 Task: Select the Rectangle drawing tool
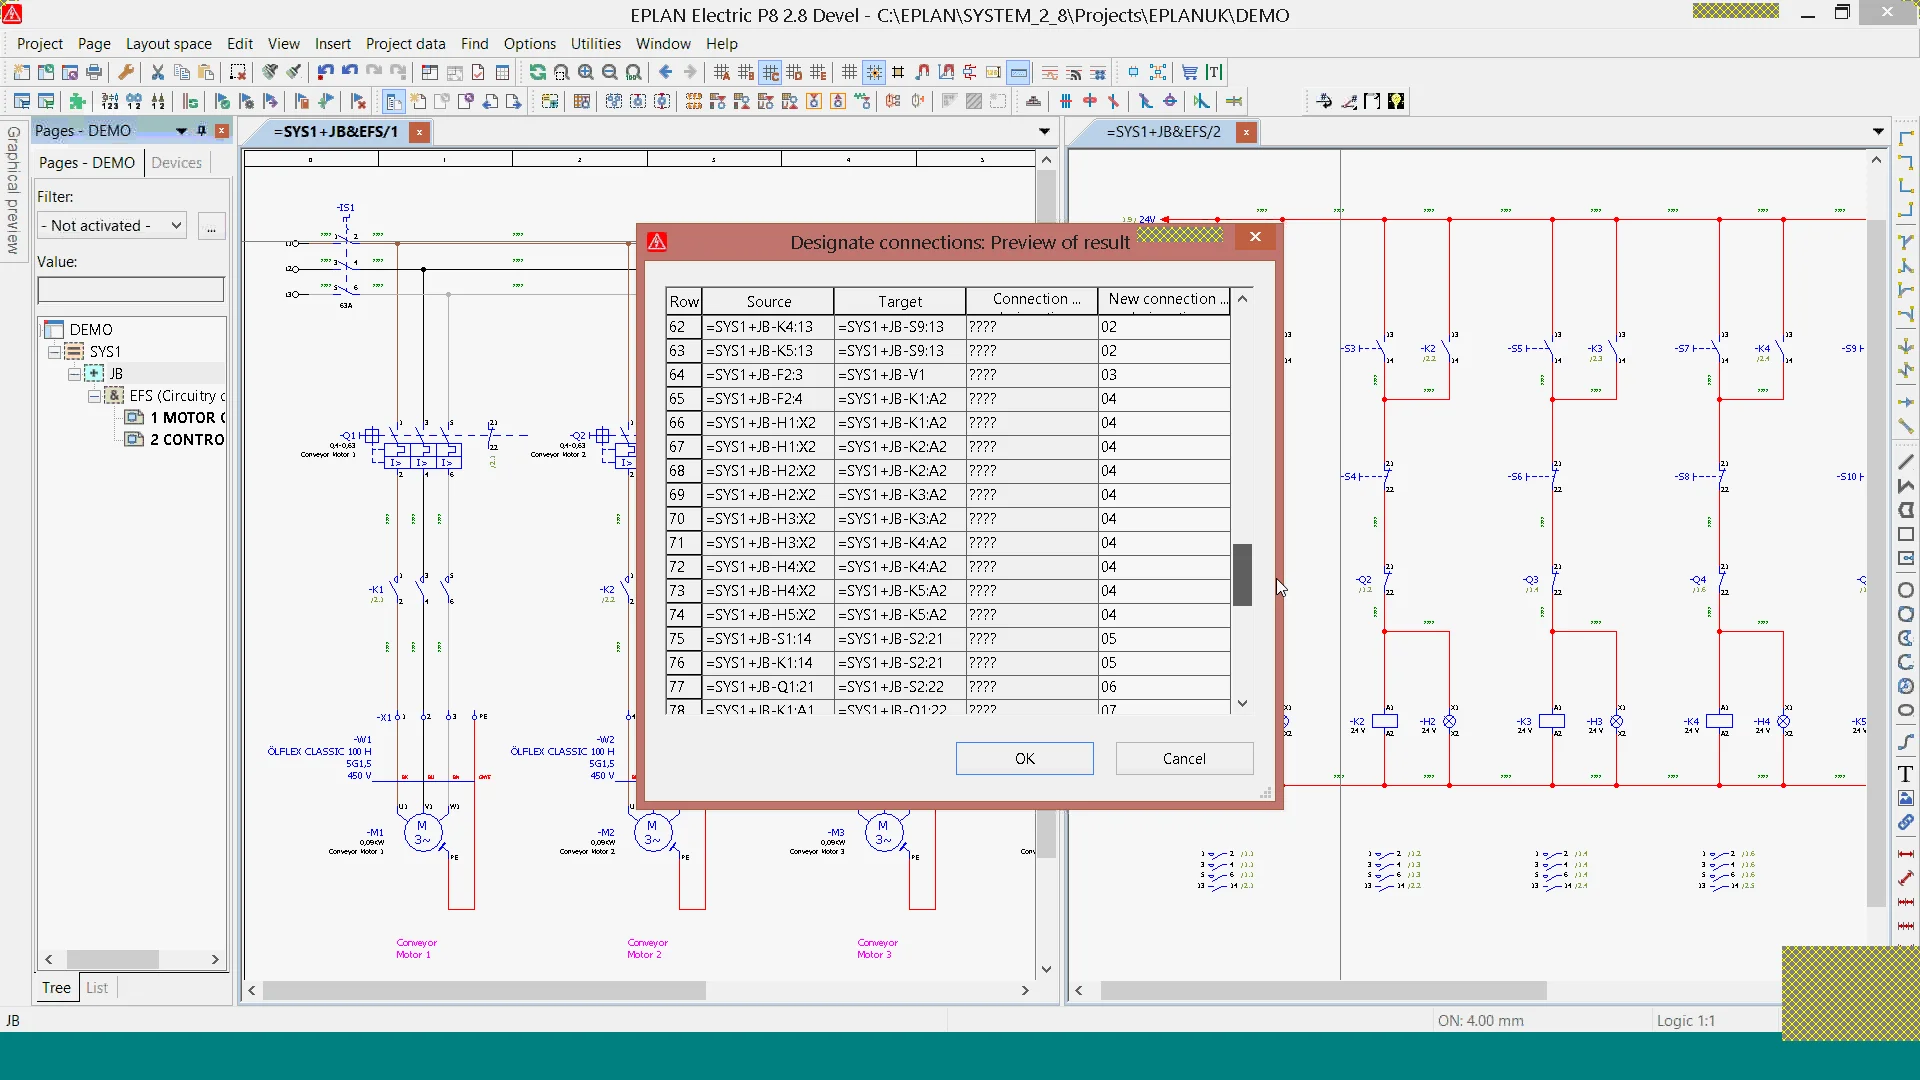pyautogui.click(x=1906, y=535)
